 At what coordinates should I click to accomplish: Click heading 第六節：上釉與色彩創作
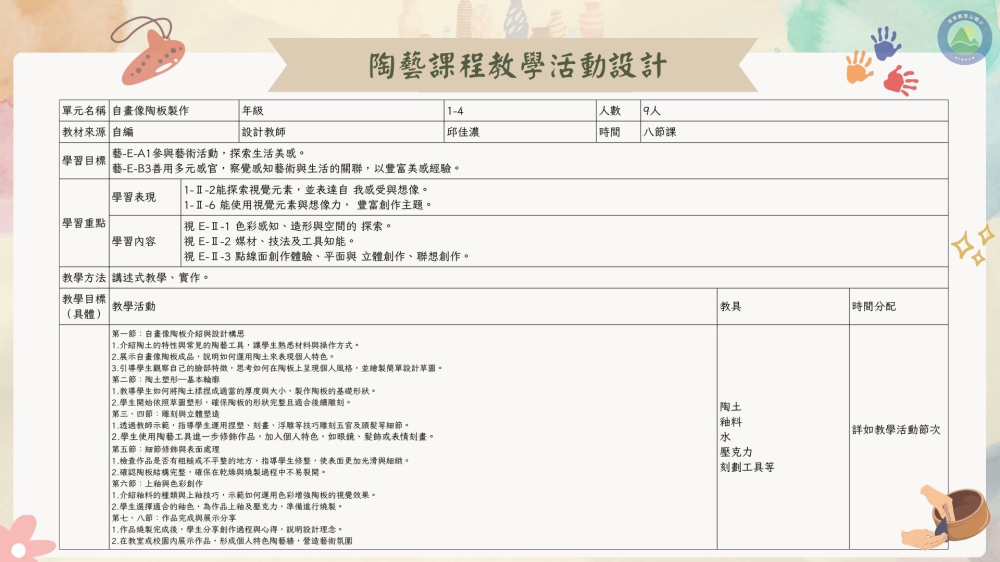pyautogui.click(x=158, y=484)
